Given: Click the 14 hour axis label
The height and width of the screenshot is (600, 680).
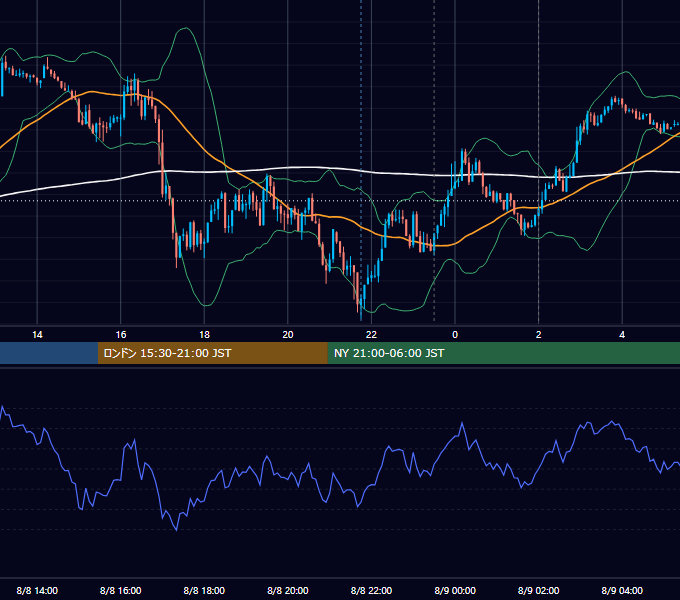Looking at the screenshot, I should 37,335.
